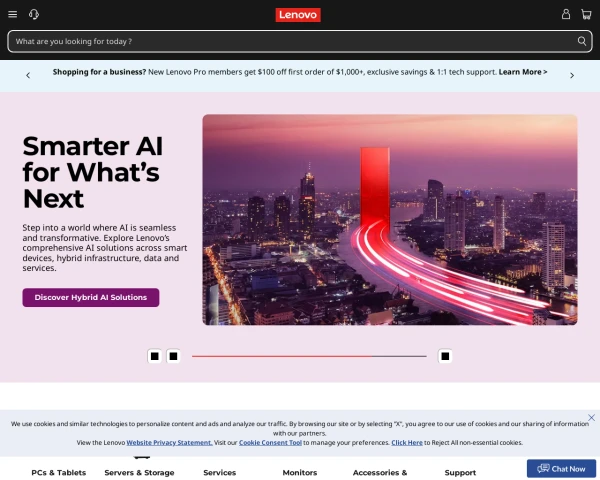Click Discover Hybrid AI Solutions button
The height and width of the screenshot is (480, 600).
pyautogui.click(x=91, y=297)
